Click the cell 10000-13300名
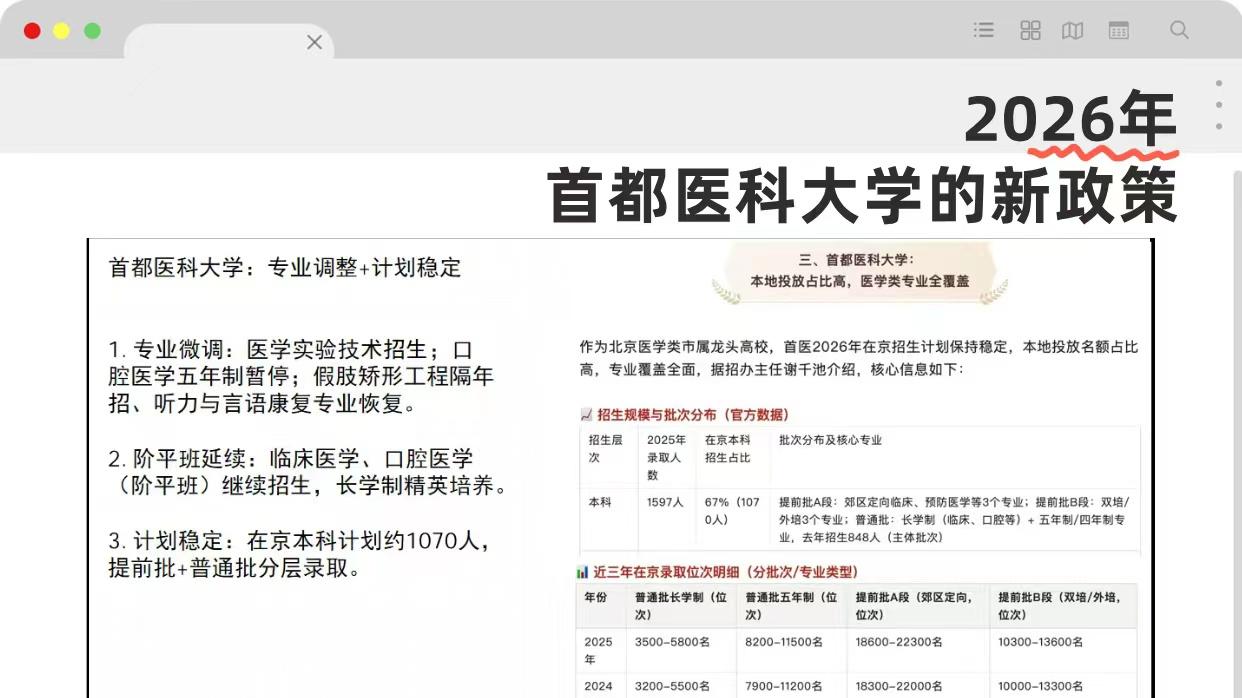1242x698 pixels. click(1040, 686)
